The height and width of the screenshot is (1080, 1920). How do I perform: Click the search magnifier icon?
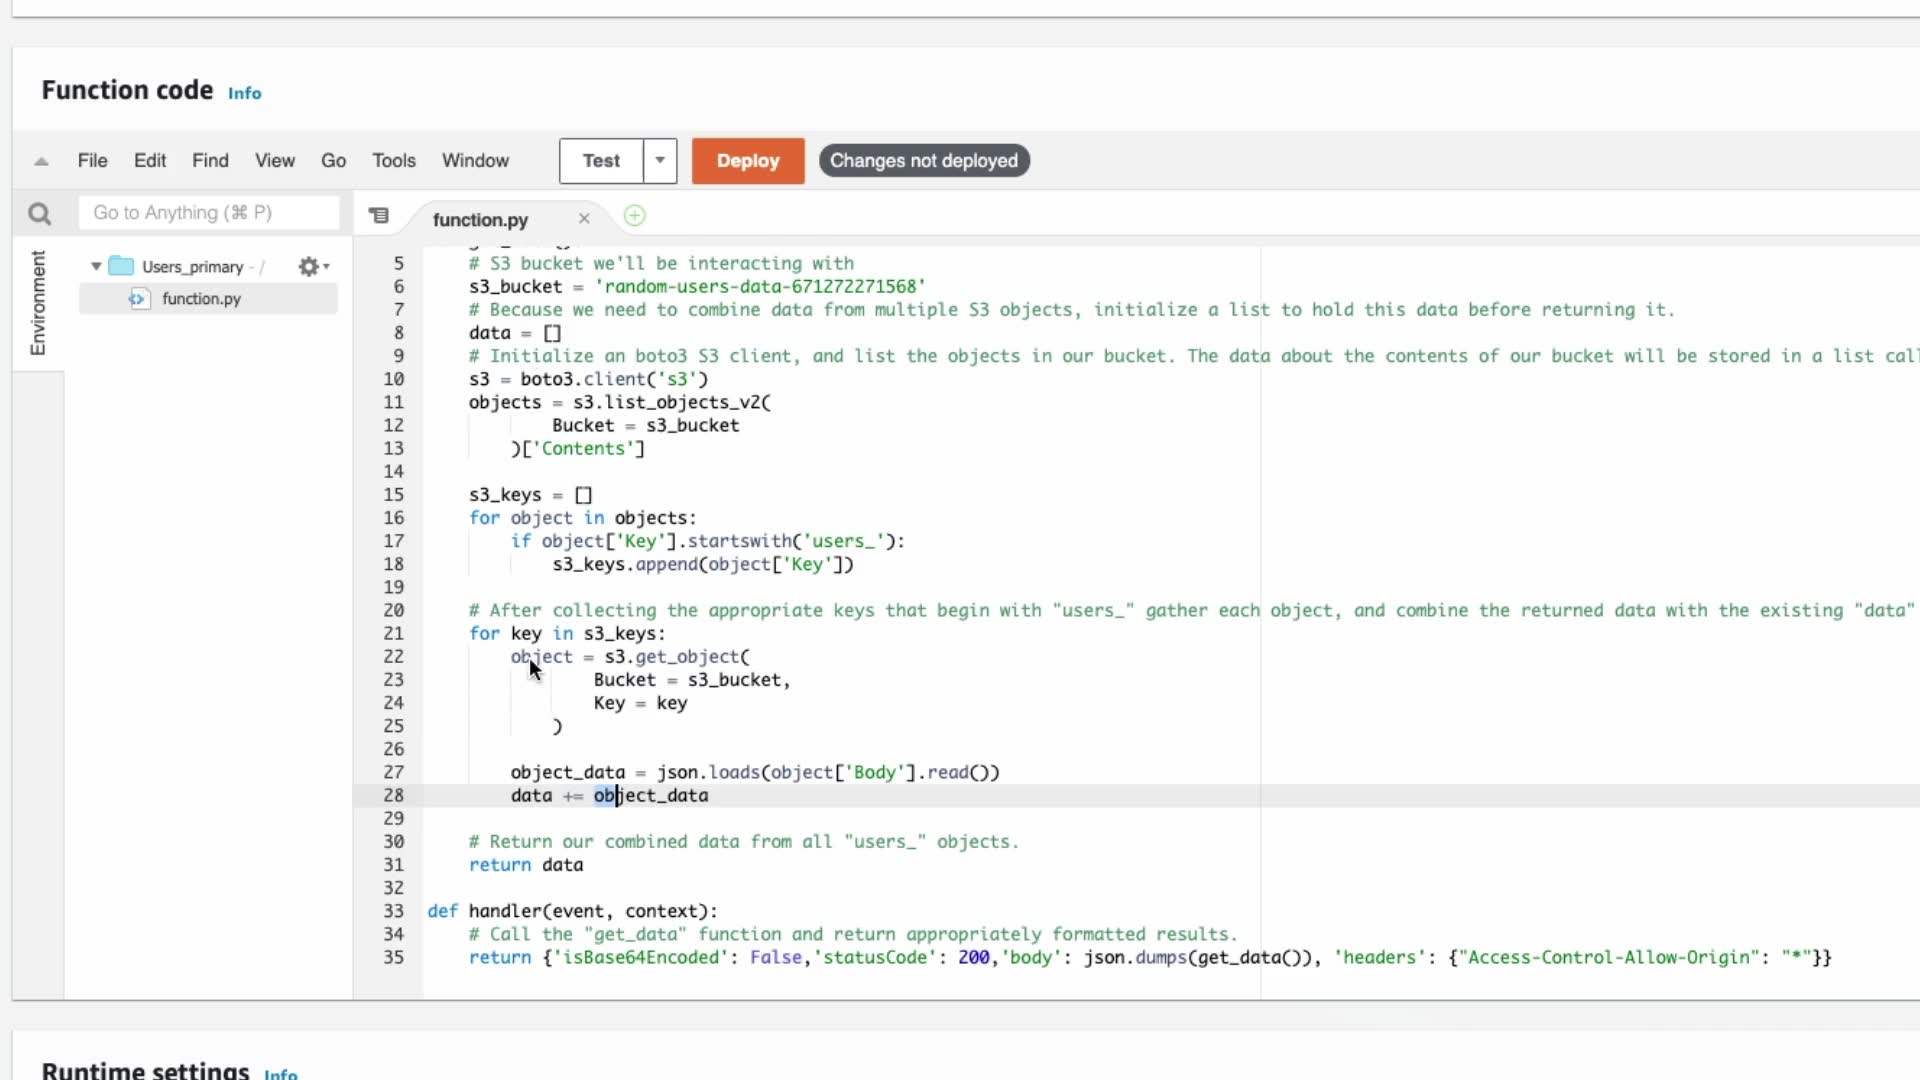click(x=39, y=213)
